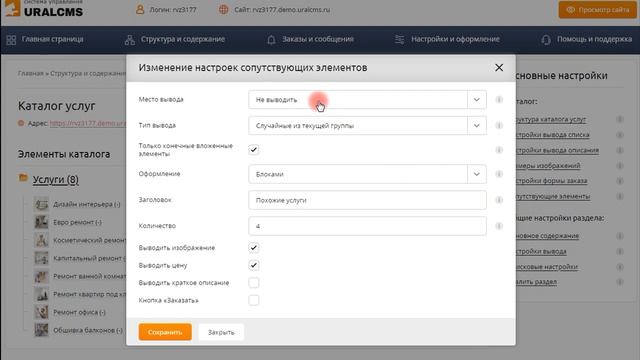640x360 pixels.
Task: Open Размеры изображений link
Action: [548, 166]
